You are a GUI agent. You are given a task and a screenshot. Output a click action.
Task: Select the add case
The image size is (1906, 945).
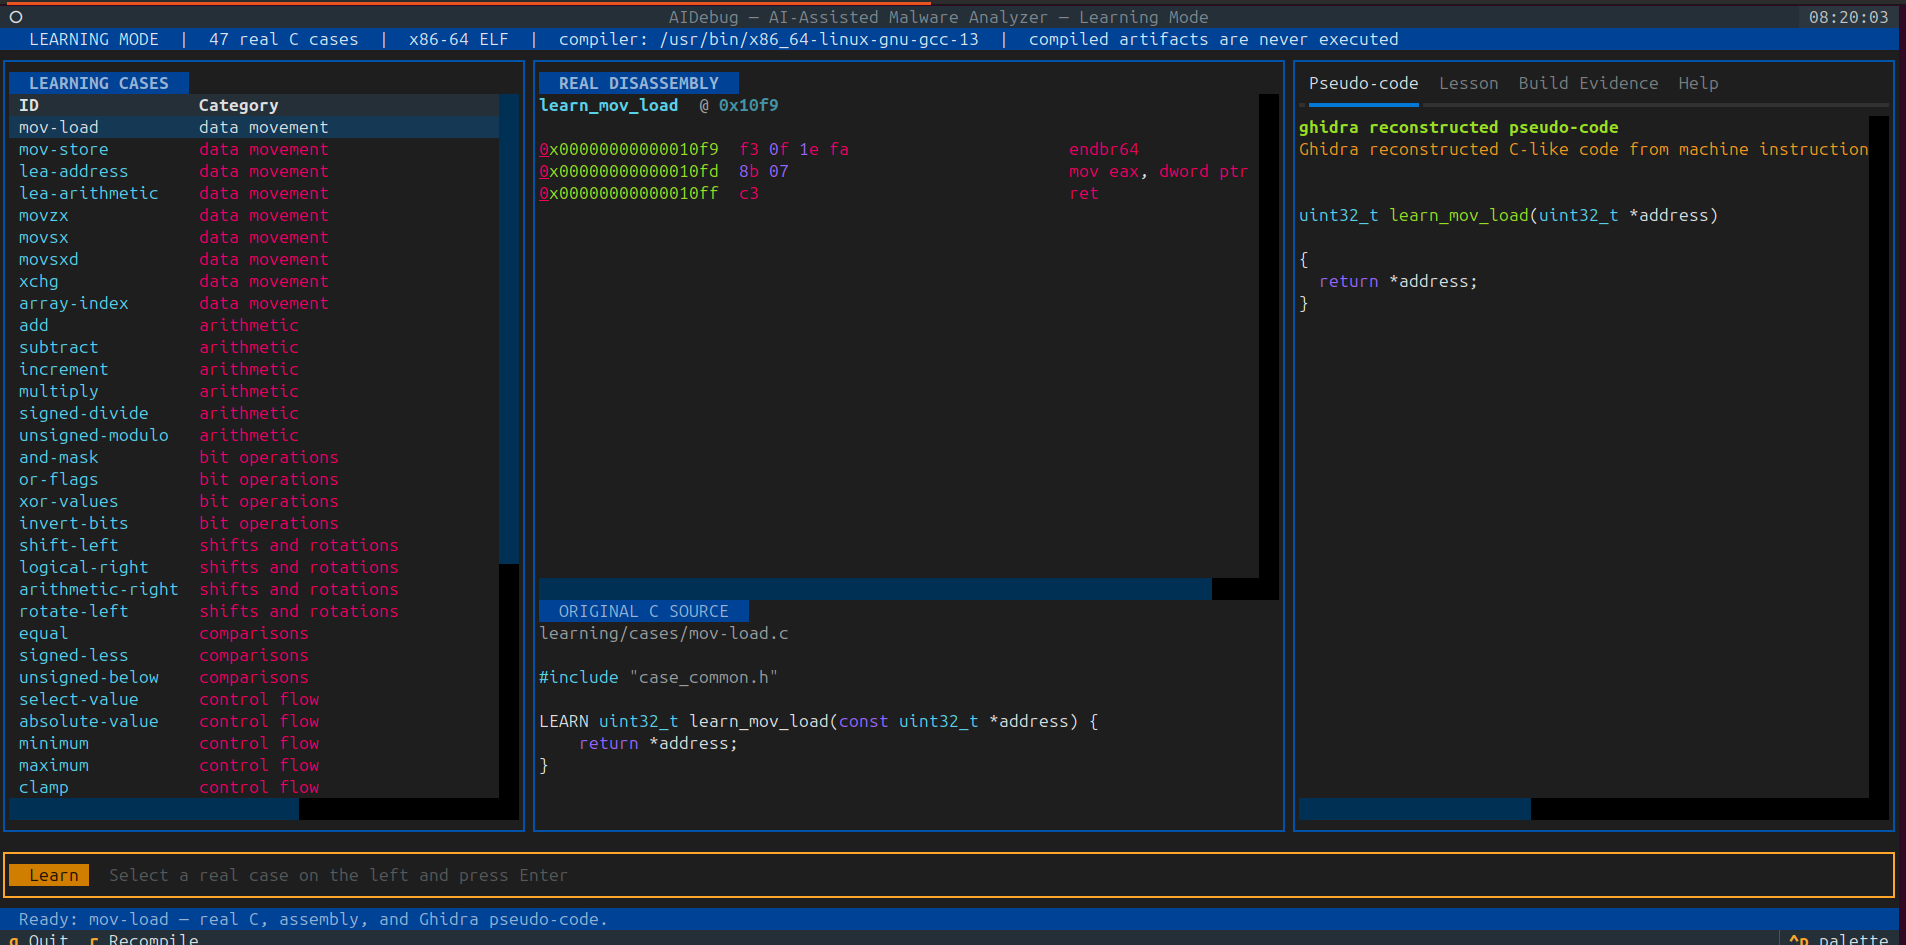(x=254, y=325)
